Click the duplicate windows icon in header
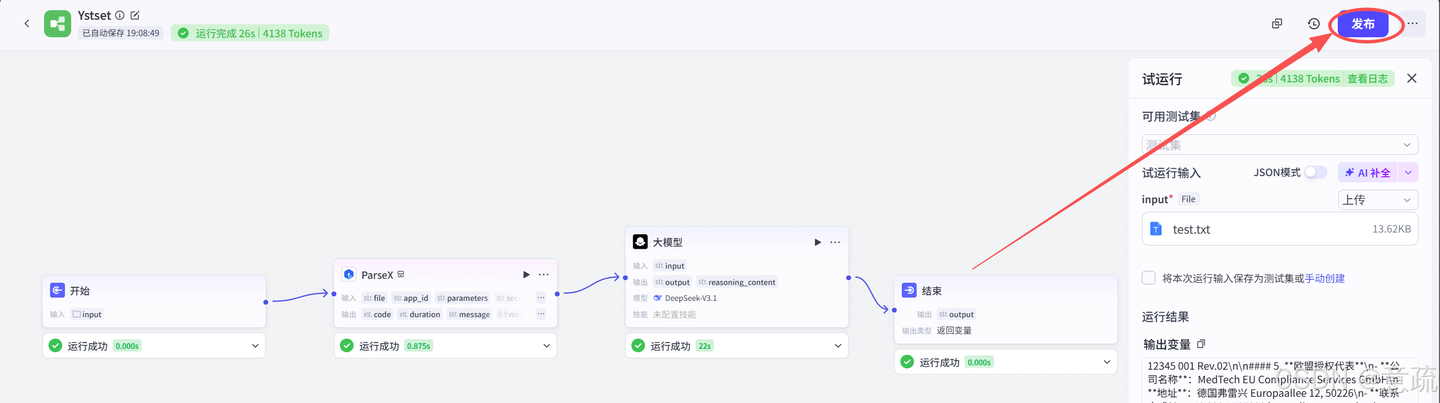 pos(1277,24)
